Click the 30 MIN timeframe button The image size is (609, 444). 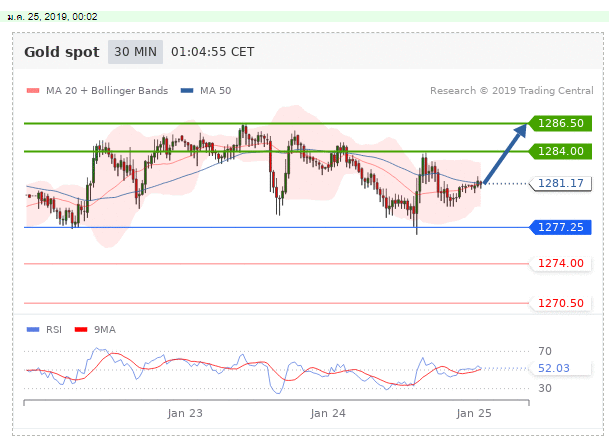135,52
